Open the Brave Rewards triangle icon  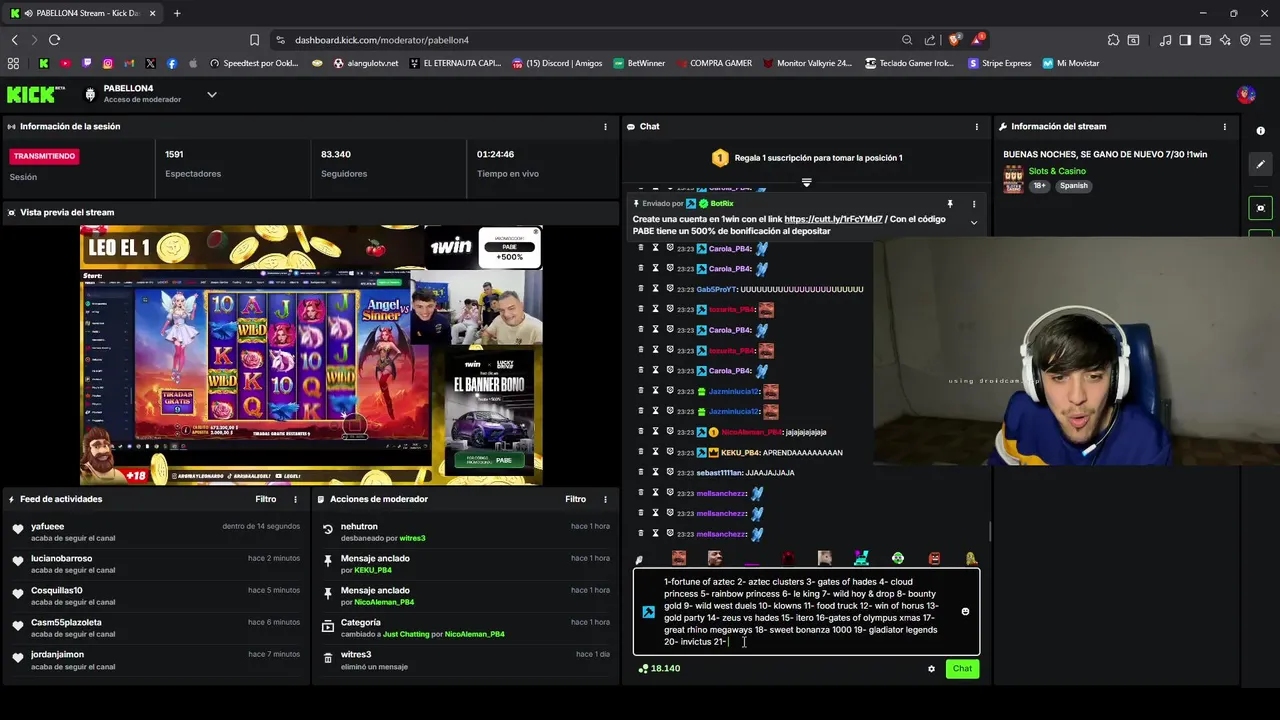click(x=977, y=40)
